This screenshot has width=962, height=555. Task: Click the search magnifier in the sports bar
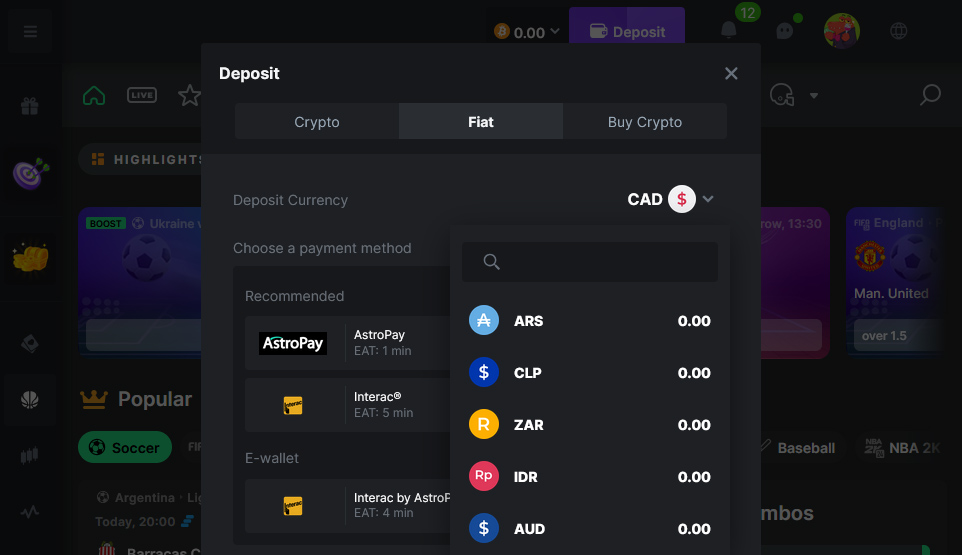click(x=930, y=95)
